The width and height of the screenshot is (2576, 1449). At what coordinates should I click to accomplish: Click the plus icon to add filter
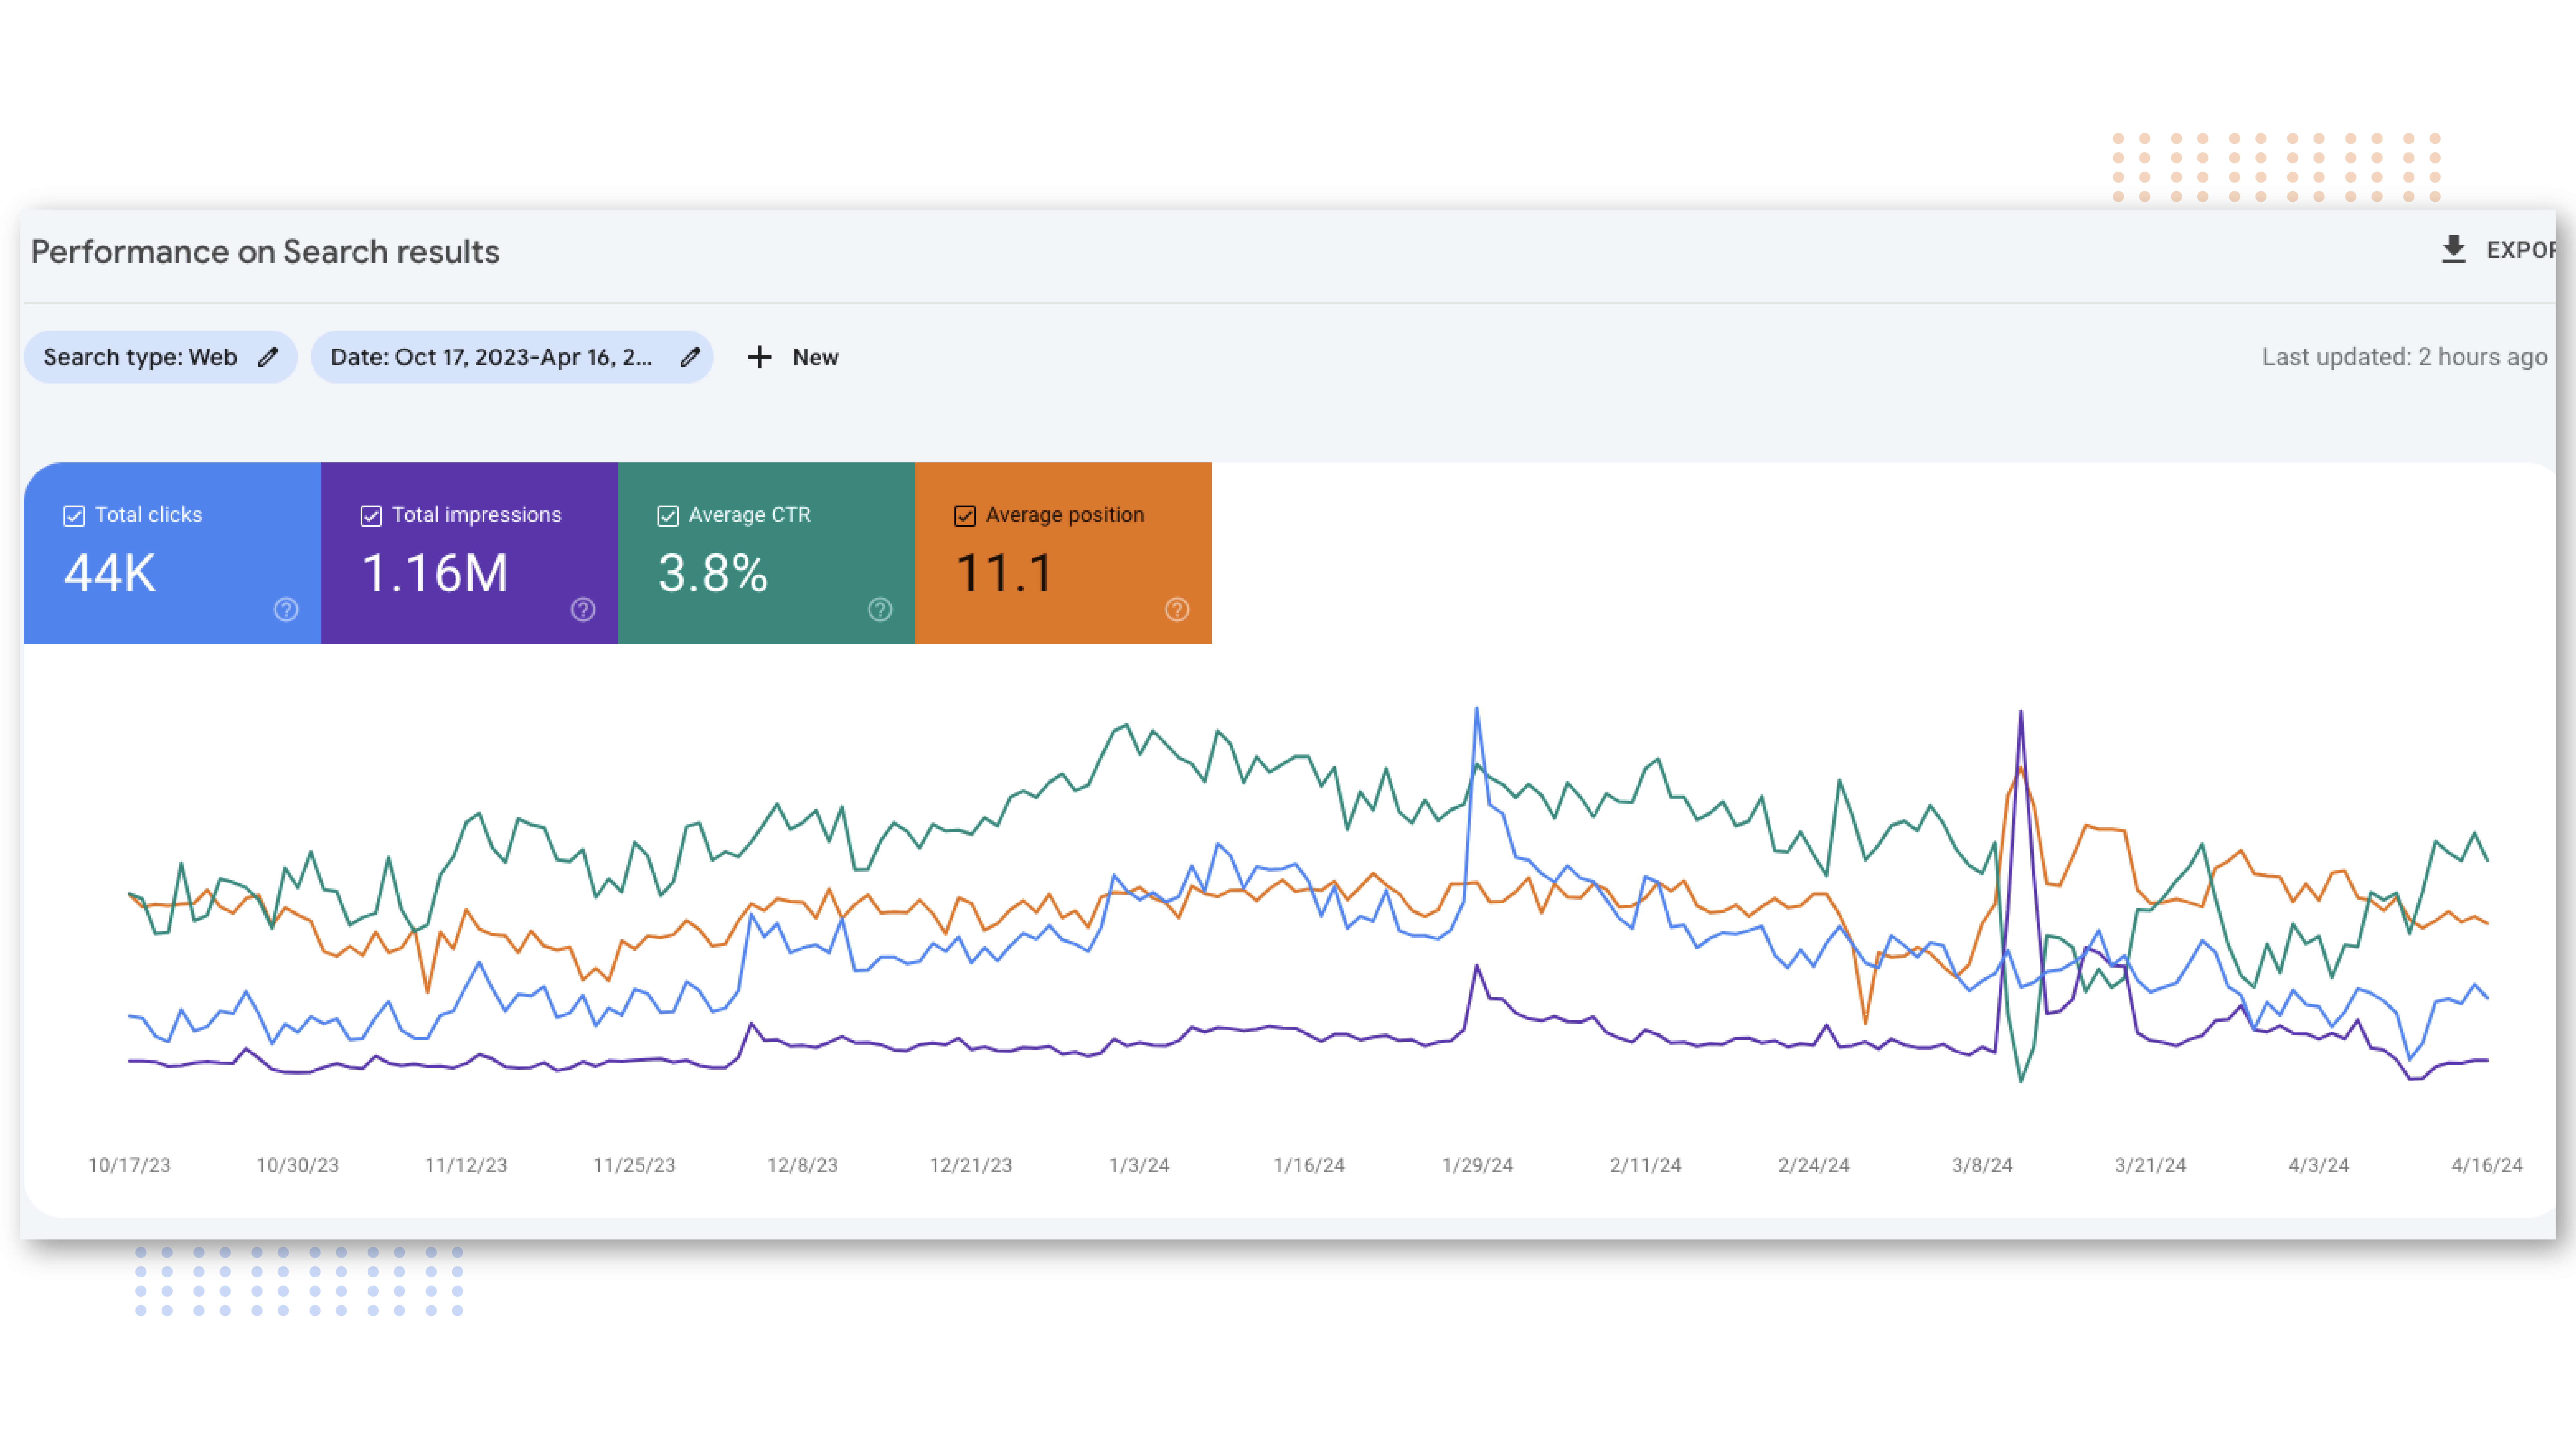point(760,357)
